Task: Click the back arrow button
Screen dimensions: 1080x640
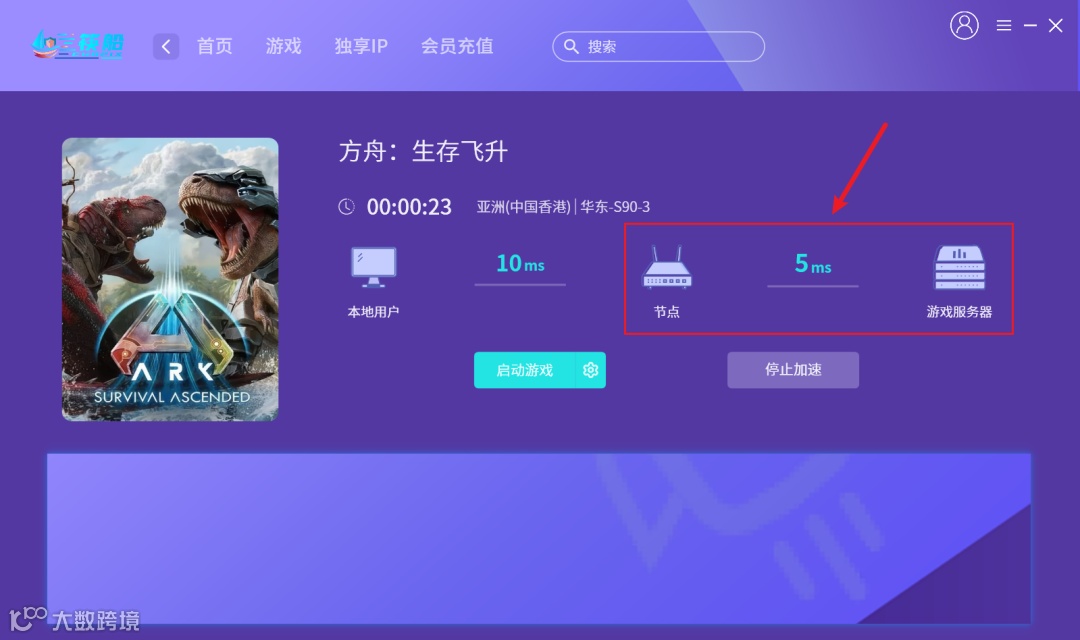Action: 166,46
